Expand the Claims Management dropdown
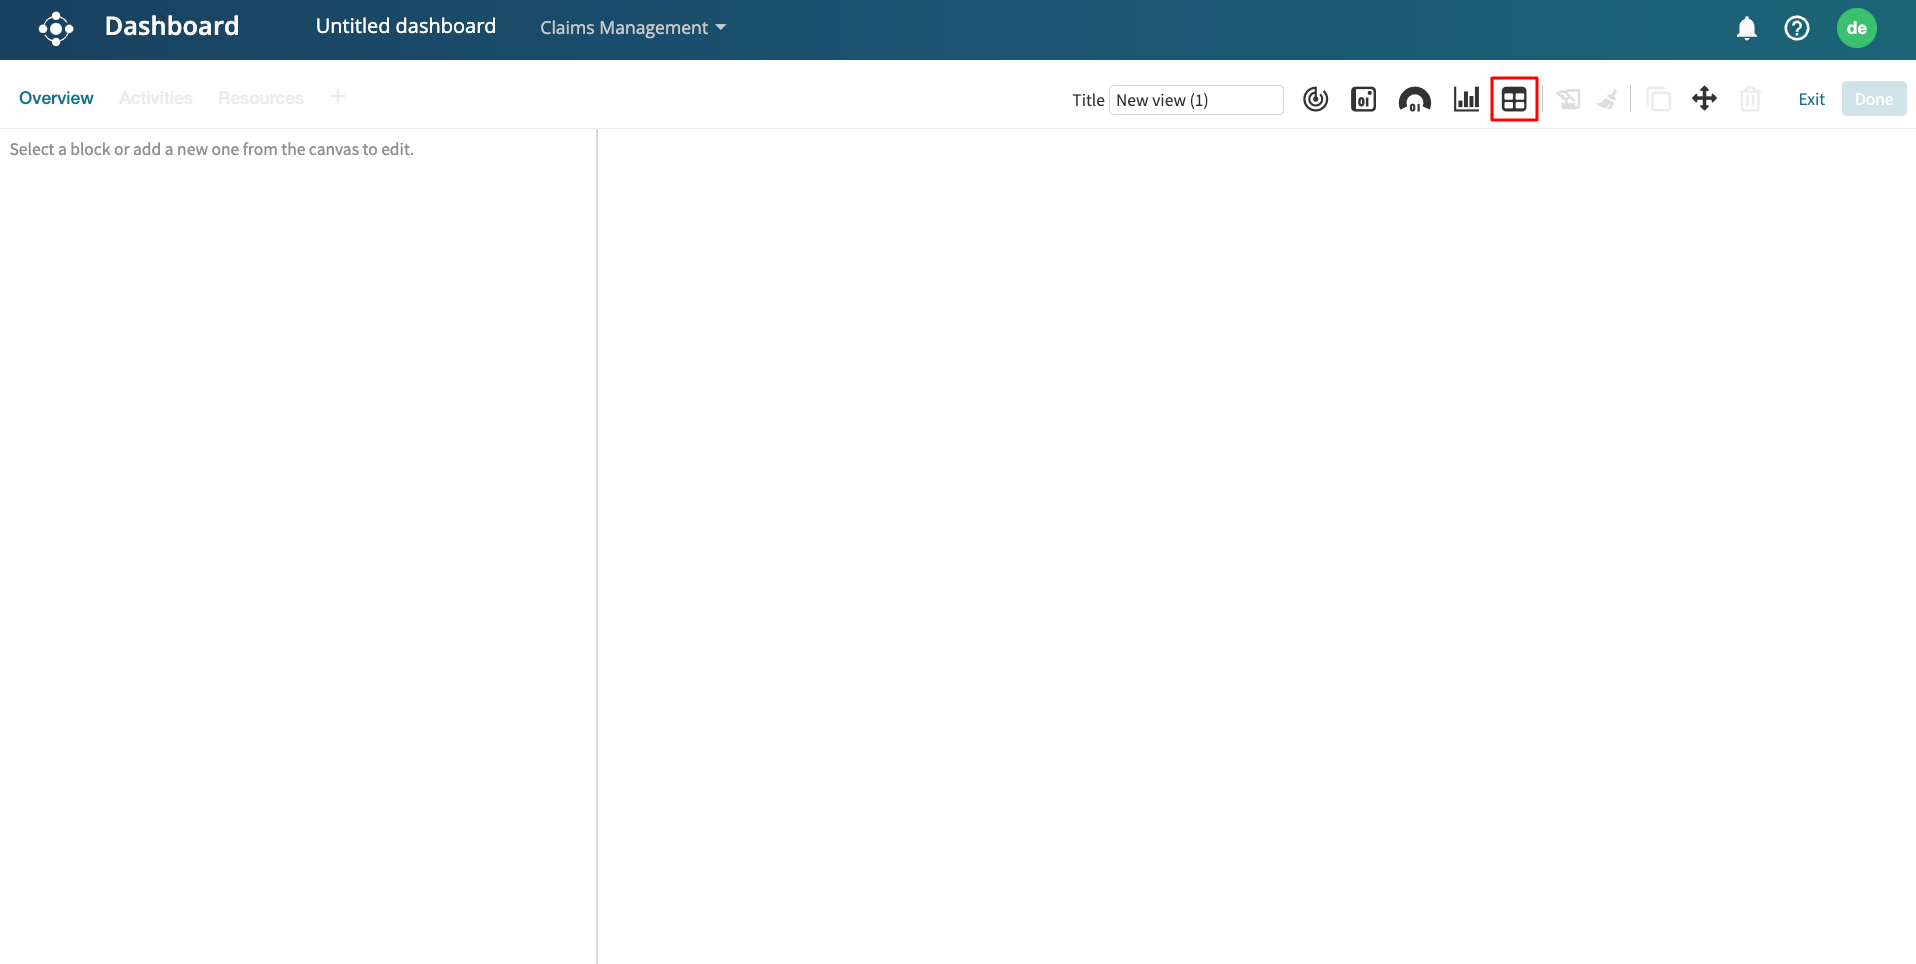This screenshot has width=1916, height=964. pos(632,28)
